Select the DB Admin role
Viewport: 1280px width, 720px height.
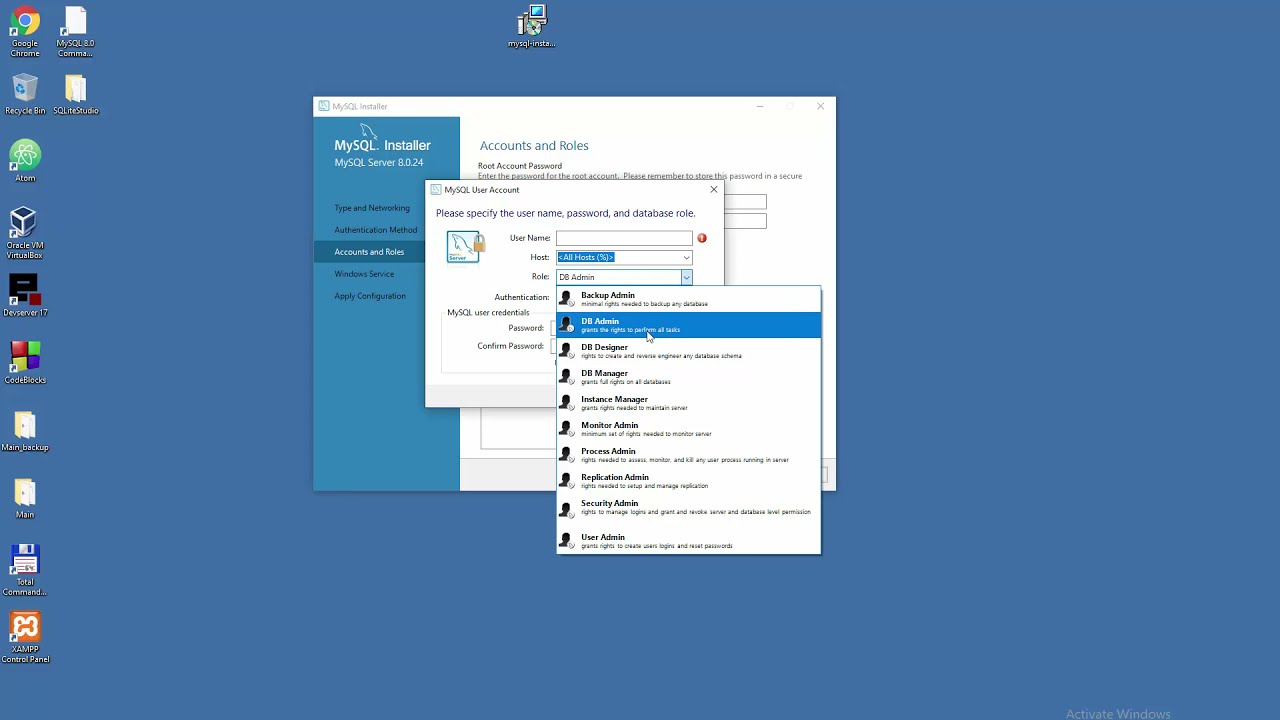pyautogui.click(x=688, y=325)
